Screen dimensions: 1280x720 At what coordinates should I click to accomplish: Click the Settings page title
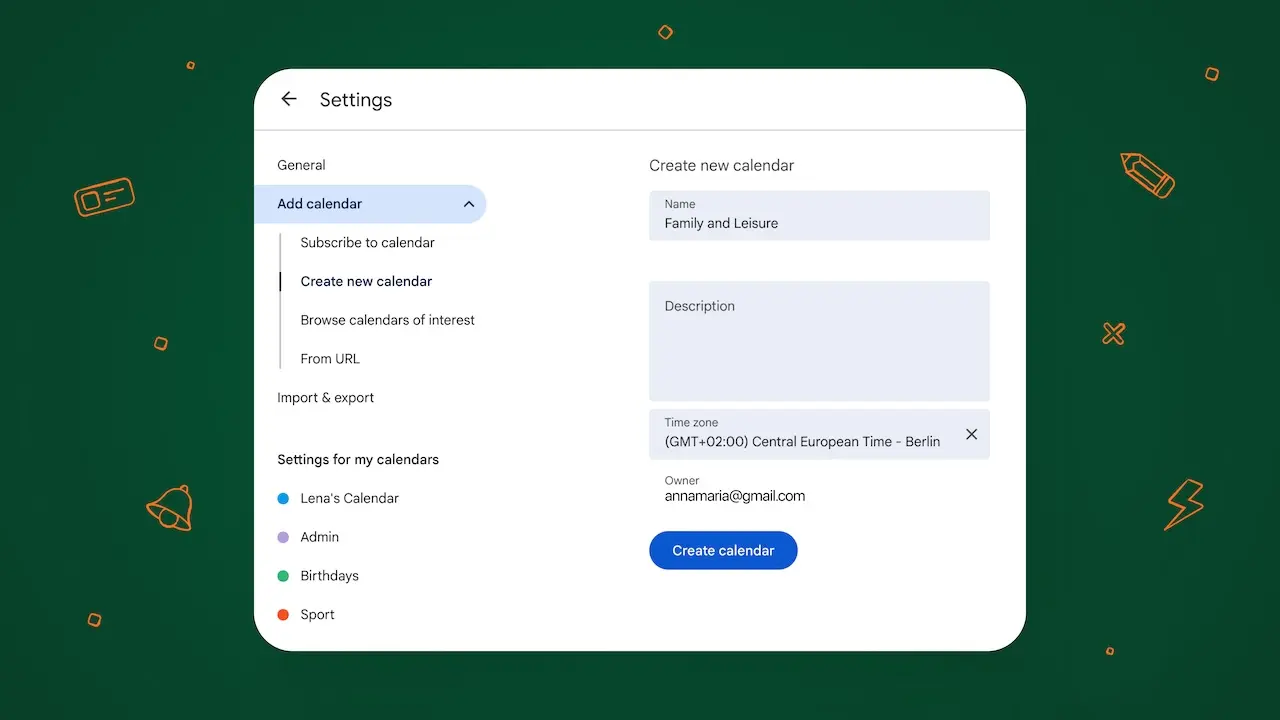coord(356,100)
